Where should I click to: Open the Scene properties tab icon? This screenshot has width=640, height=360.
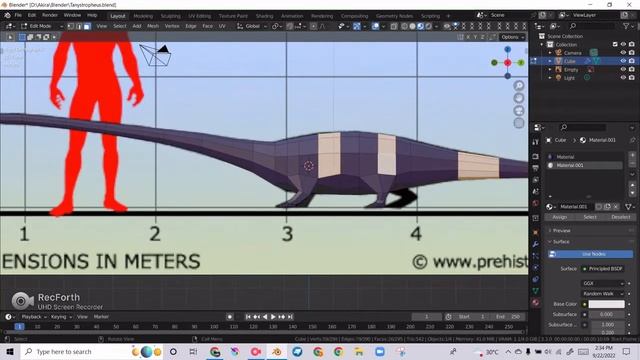pyautogui.click(x=536, y=191)
